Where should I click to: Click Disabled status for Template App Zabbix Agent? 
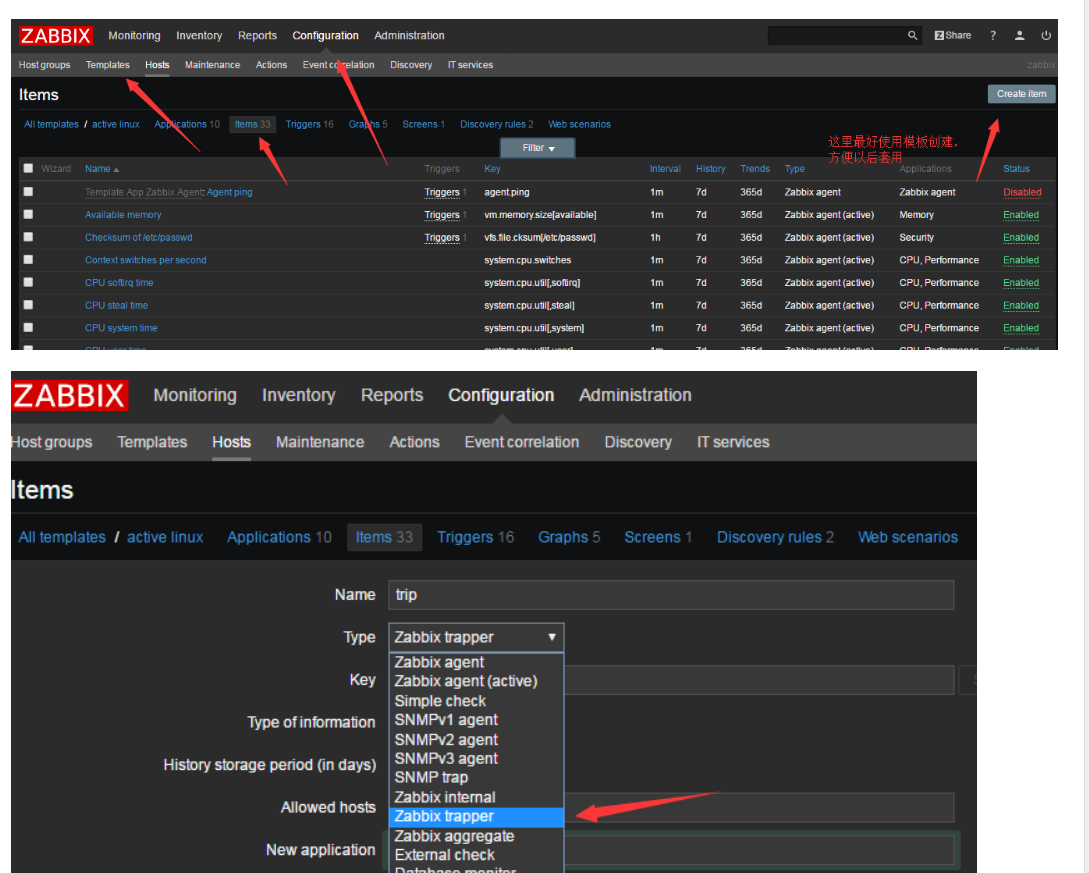(x=1022, y=192)
